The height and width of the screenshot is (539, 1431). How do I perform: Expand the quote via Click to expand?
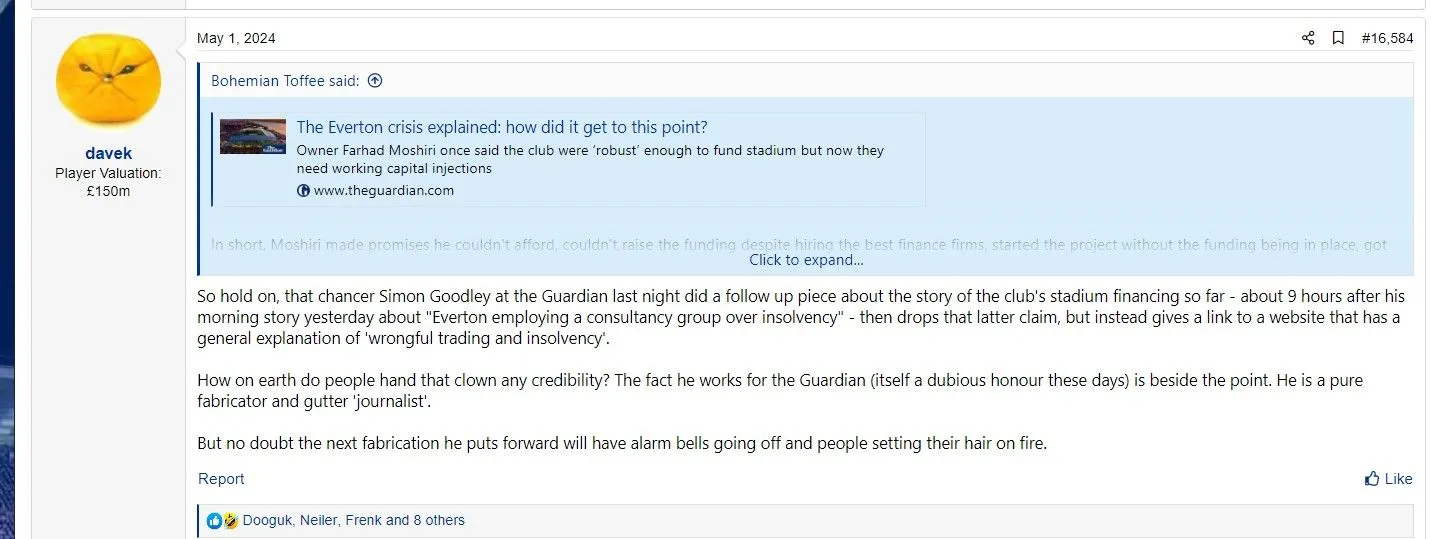[x=806, y=260]
